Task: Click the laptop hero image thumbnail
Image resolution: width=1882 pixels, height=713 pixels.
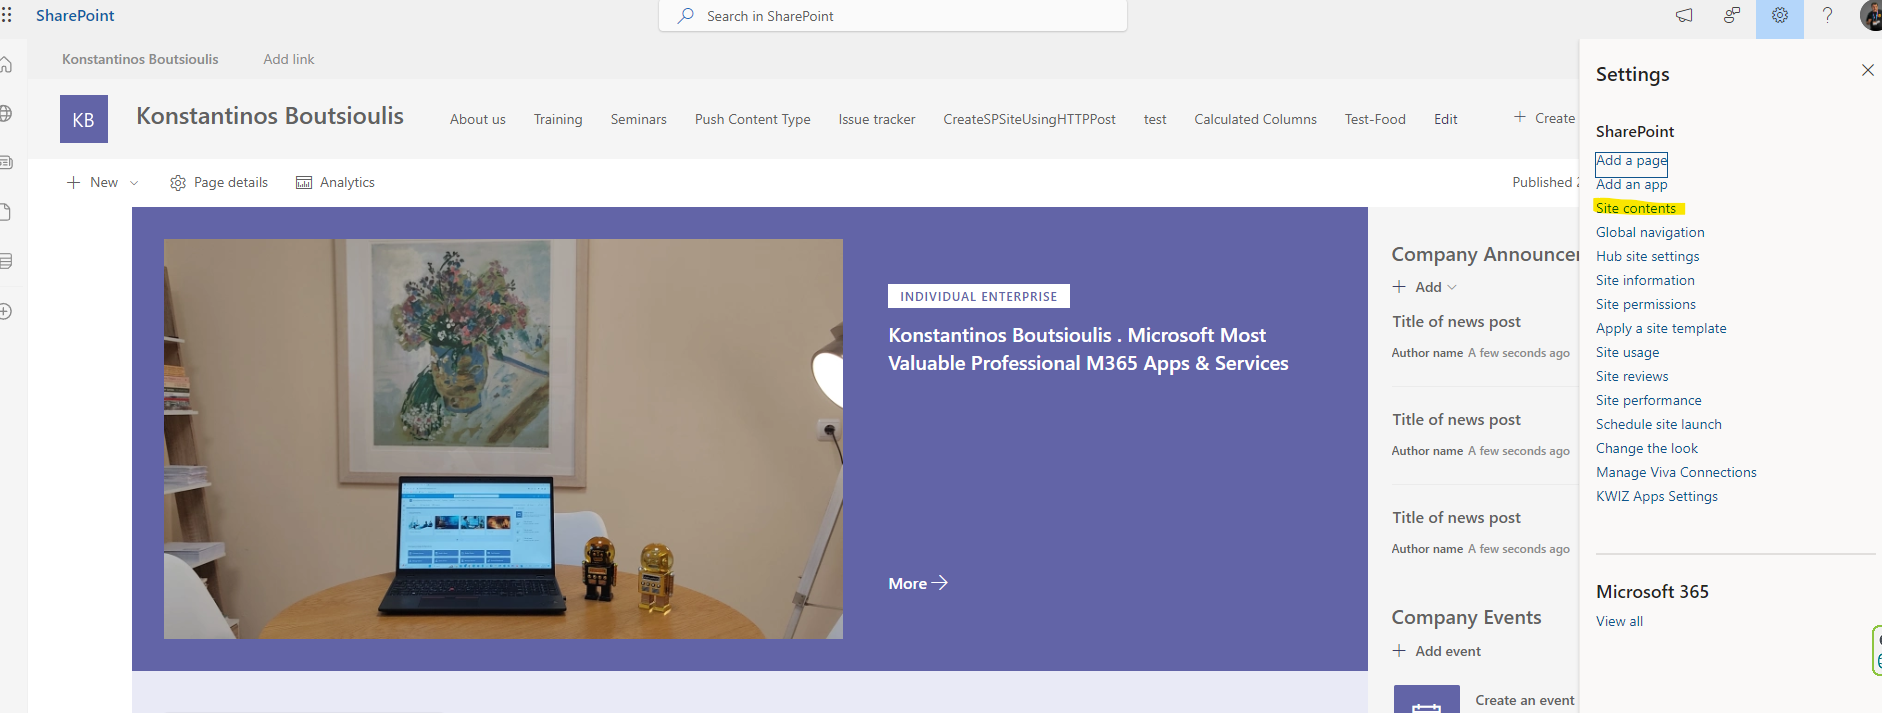Action: pos(503,439)
